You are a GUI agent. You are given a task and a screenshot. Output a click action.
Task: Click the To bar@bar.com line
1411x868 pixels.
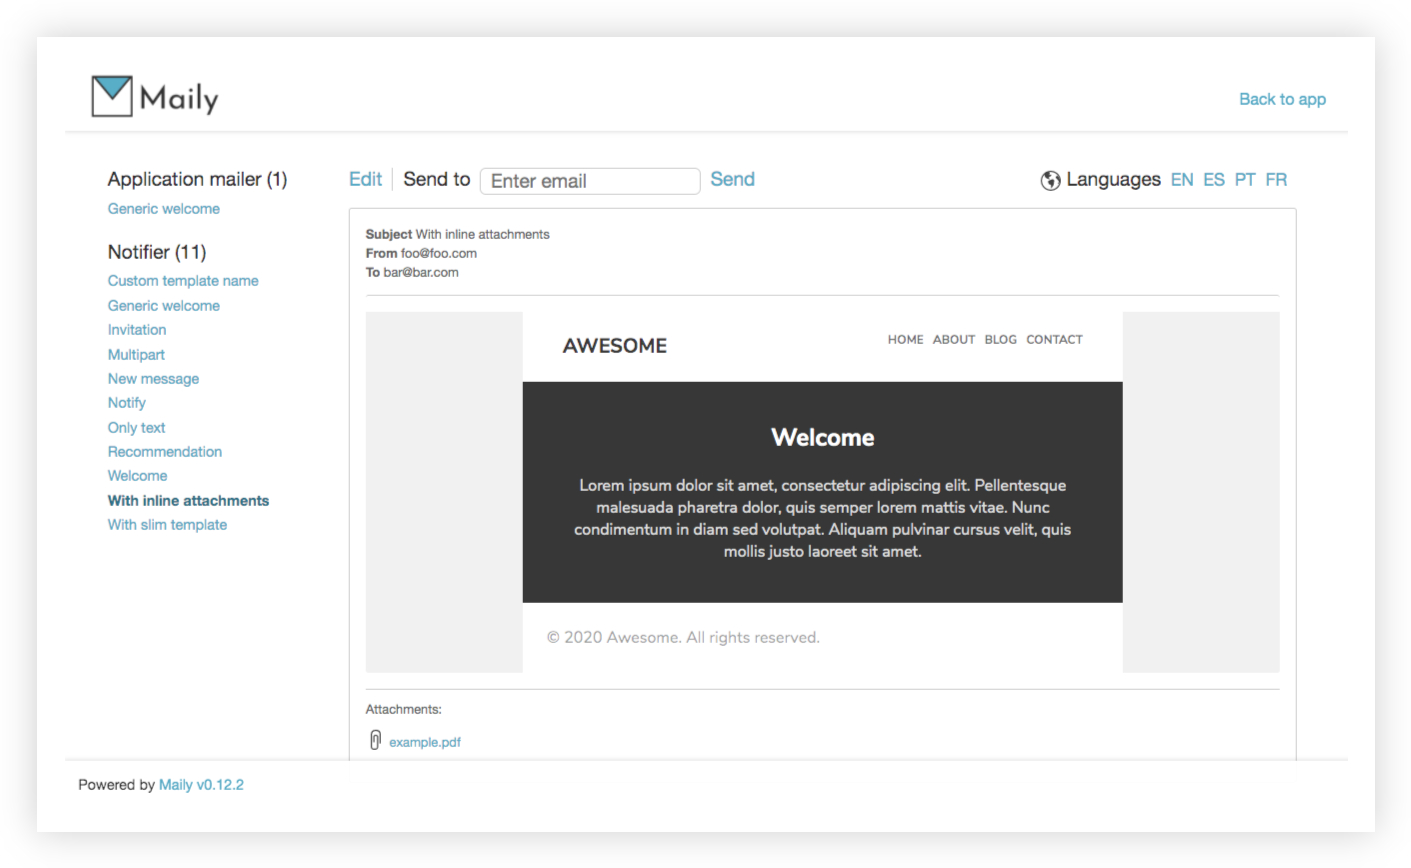[412, 272]
